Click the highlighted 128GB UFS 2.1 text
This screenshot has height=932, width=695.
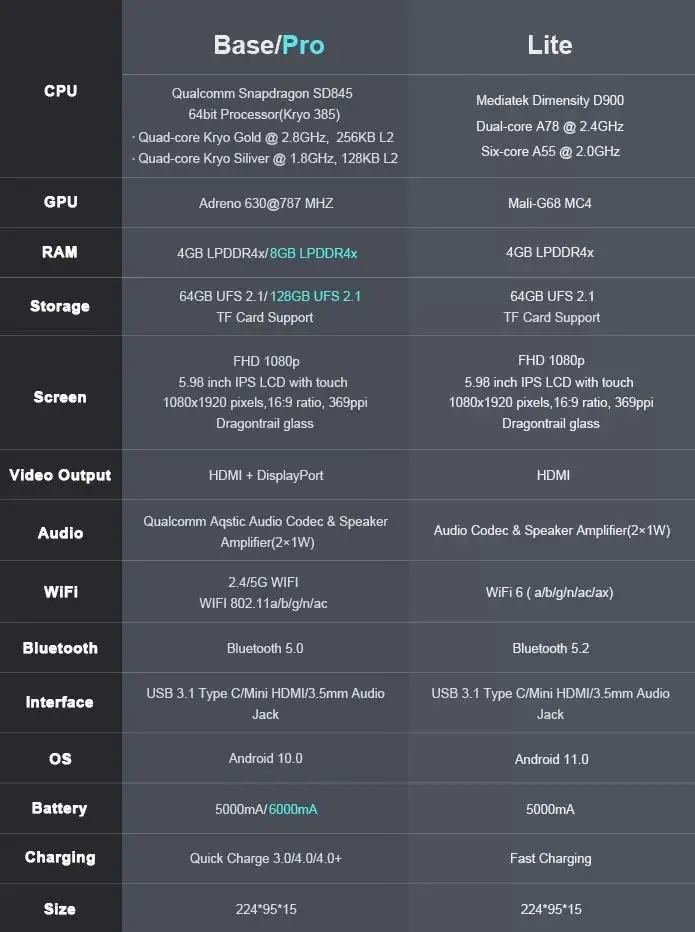pyautogui.click(x=315, y=296)
